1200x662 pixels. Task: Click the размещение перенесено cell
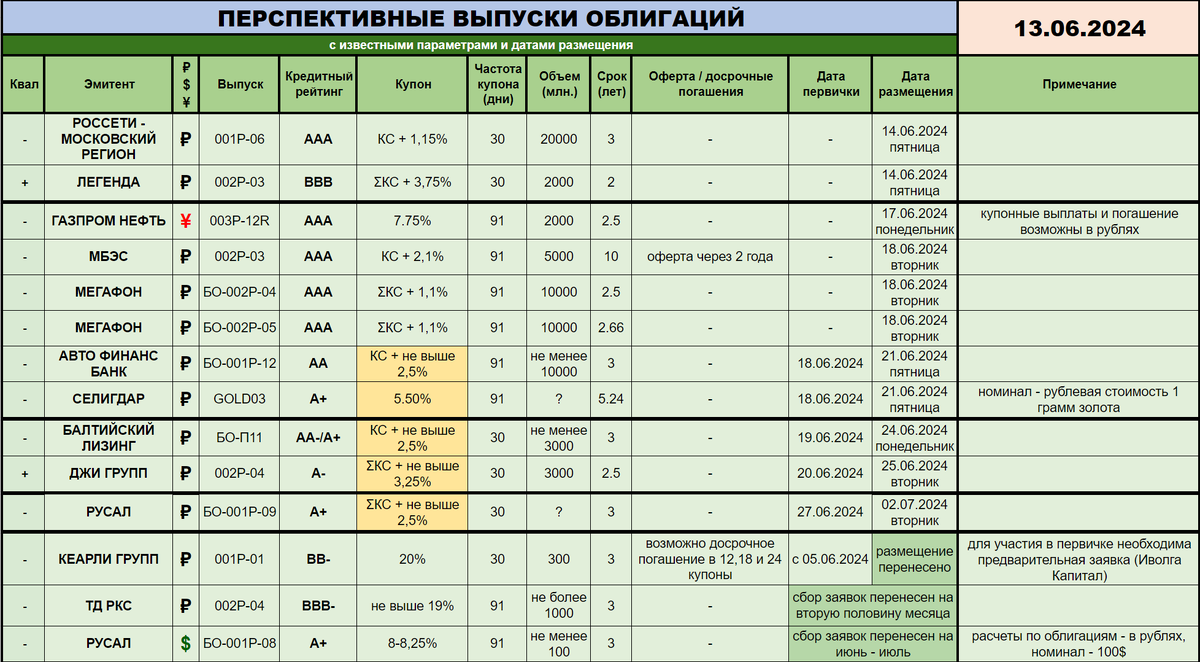tap(914, 559)
